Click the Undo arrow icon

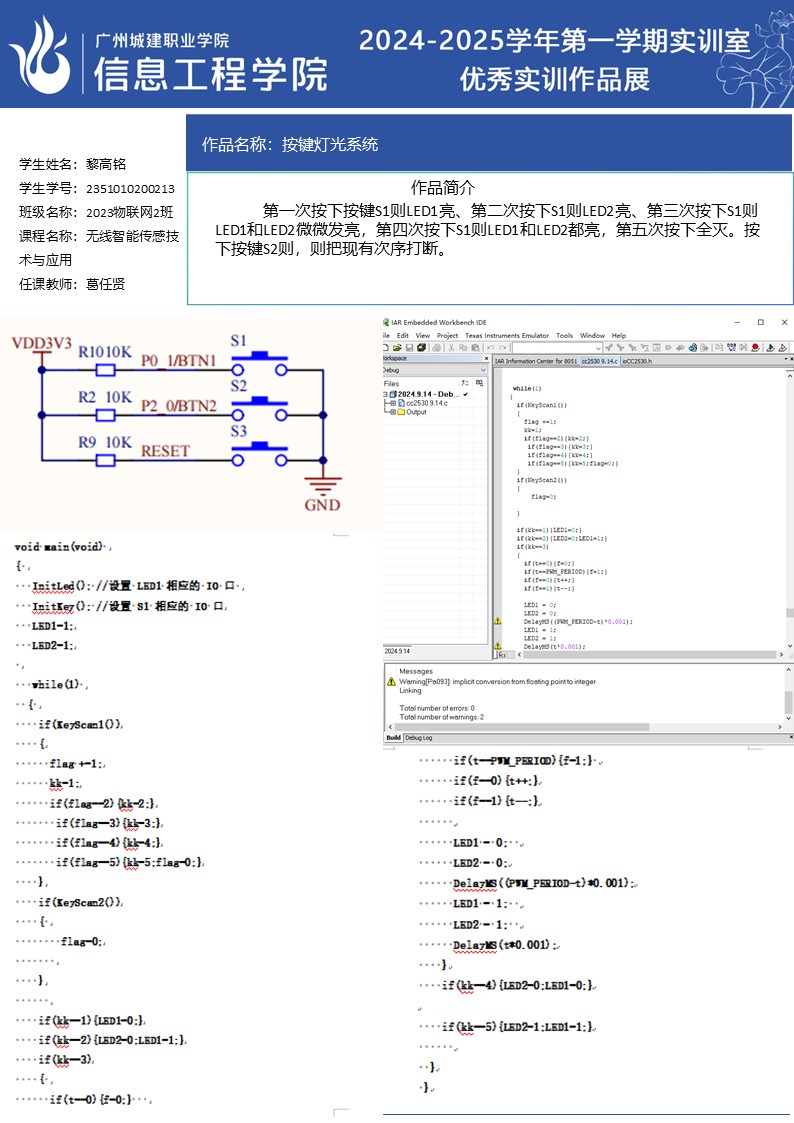click(x=487, y=348)
